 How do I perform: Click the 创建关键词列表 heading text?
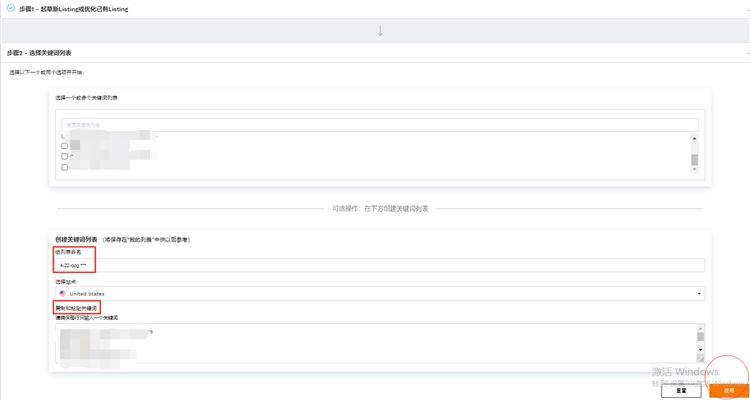77,239
